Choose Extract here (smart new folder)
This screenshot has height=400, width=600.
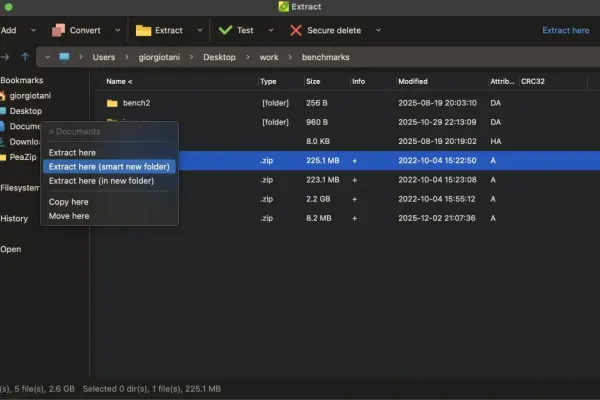click(109, 167)
